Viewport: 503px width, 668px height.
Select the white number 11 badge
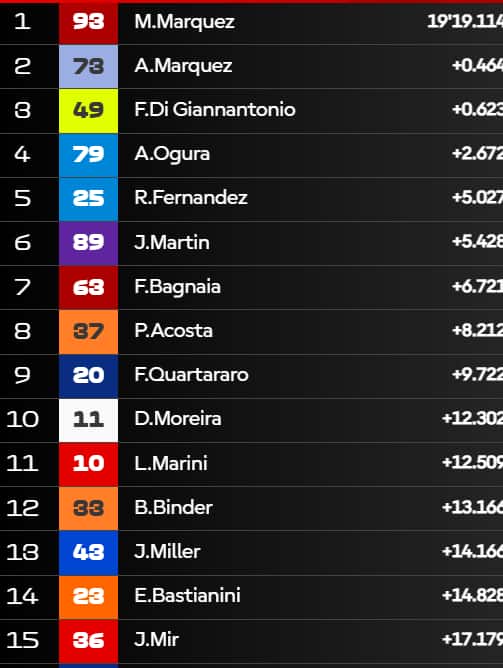(88, 420)
